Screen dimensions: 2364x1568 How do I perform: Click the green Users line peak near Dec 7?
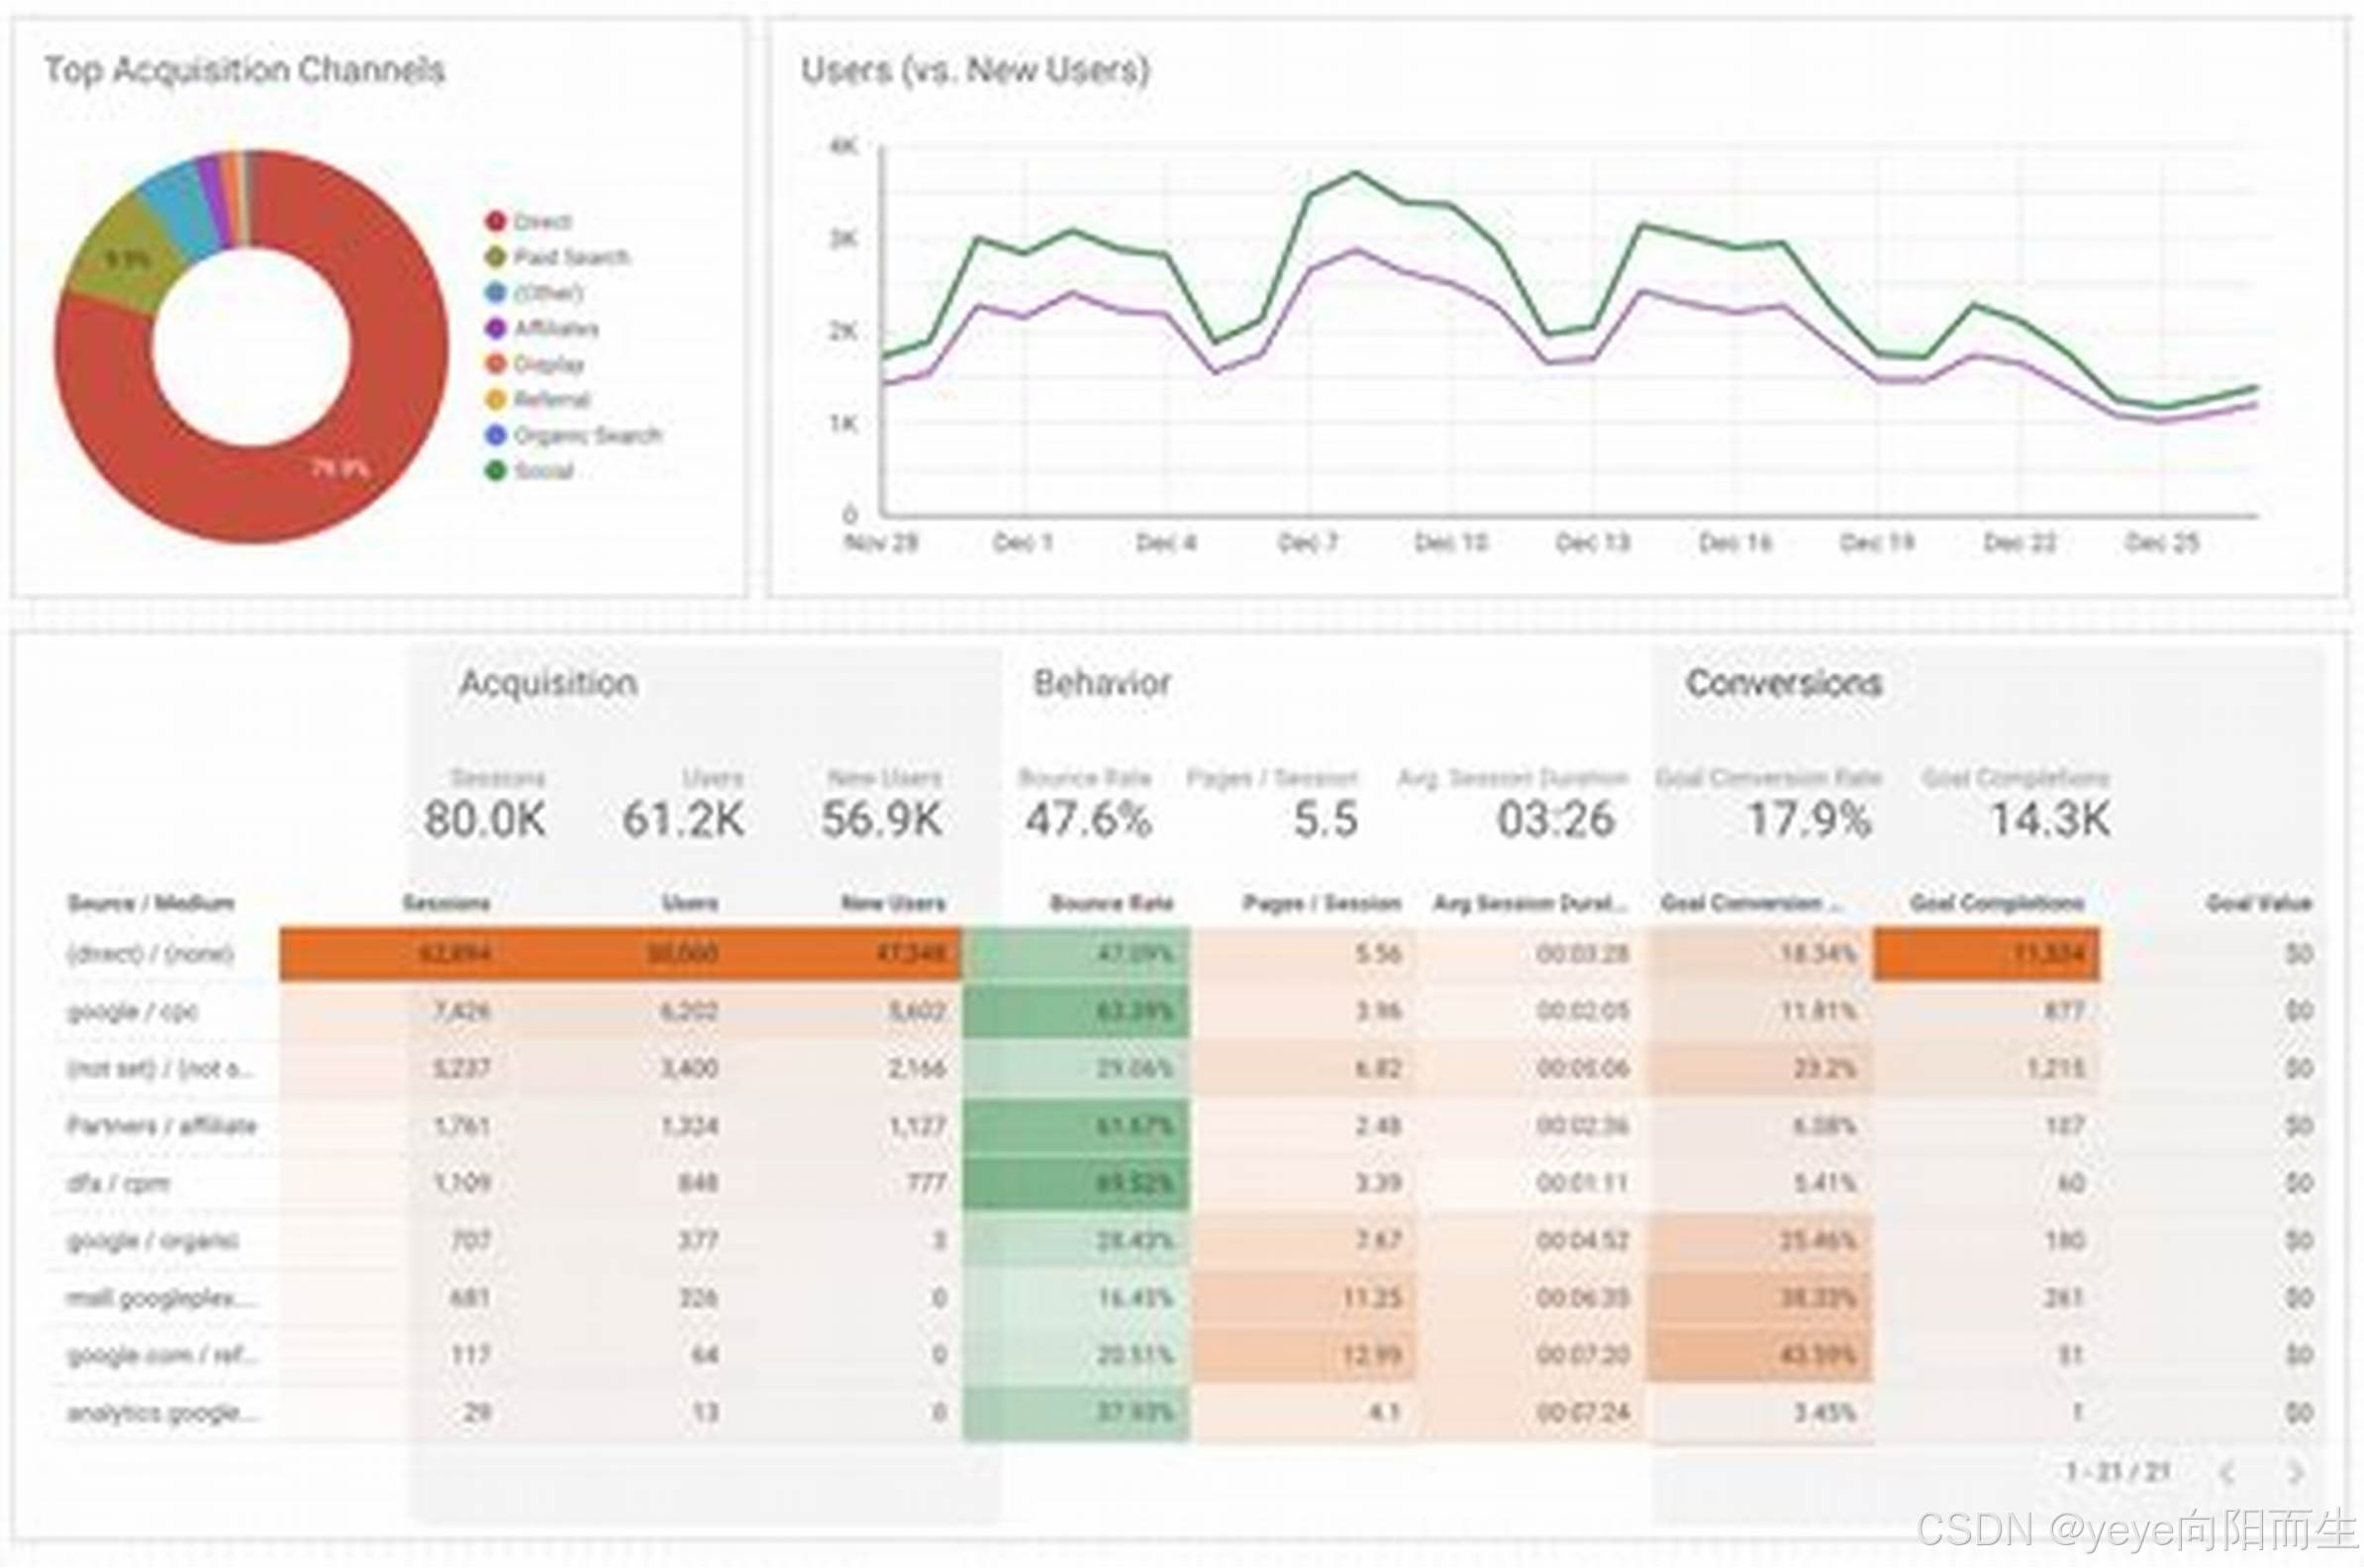[x=1356, y=173]
